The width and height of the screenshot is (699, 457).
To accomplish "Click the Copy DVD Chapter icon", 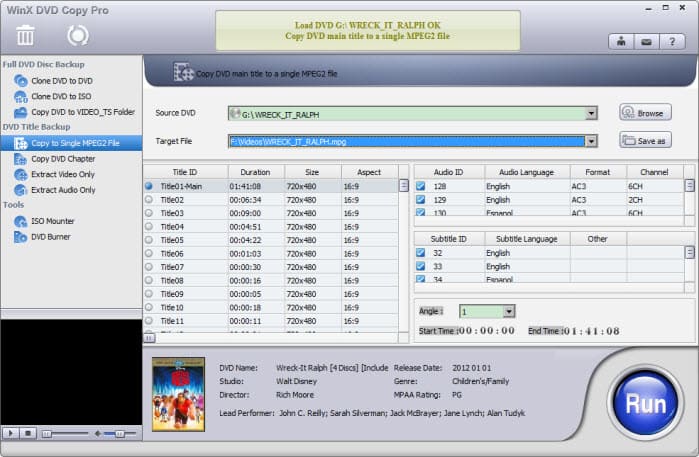I will [21, 159].
